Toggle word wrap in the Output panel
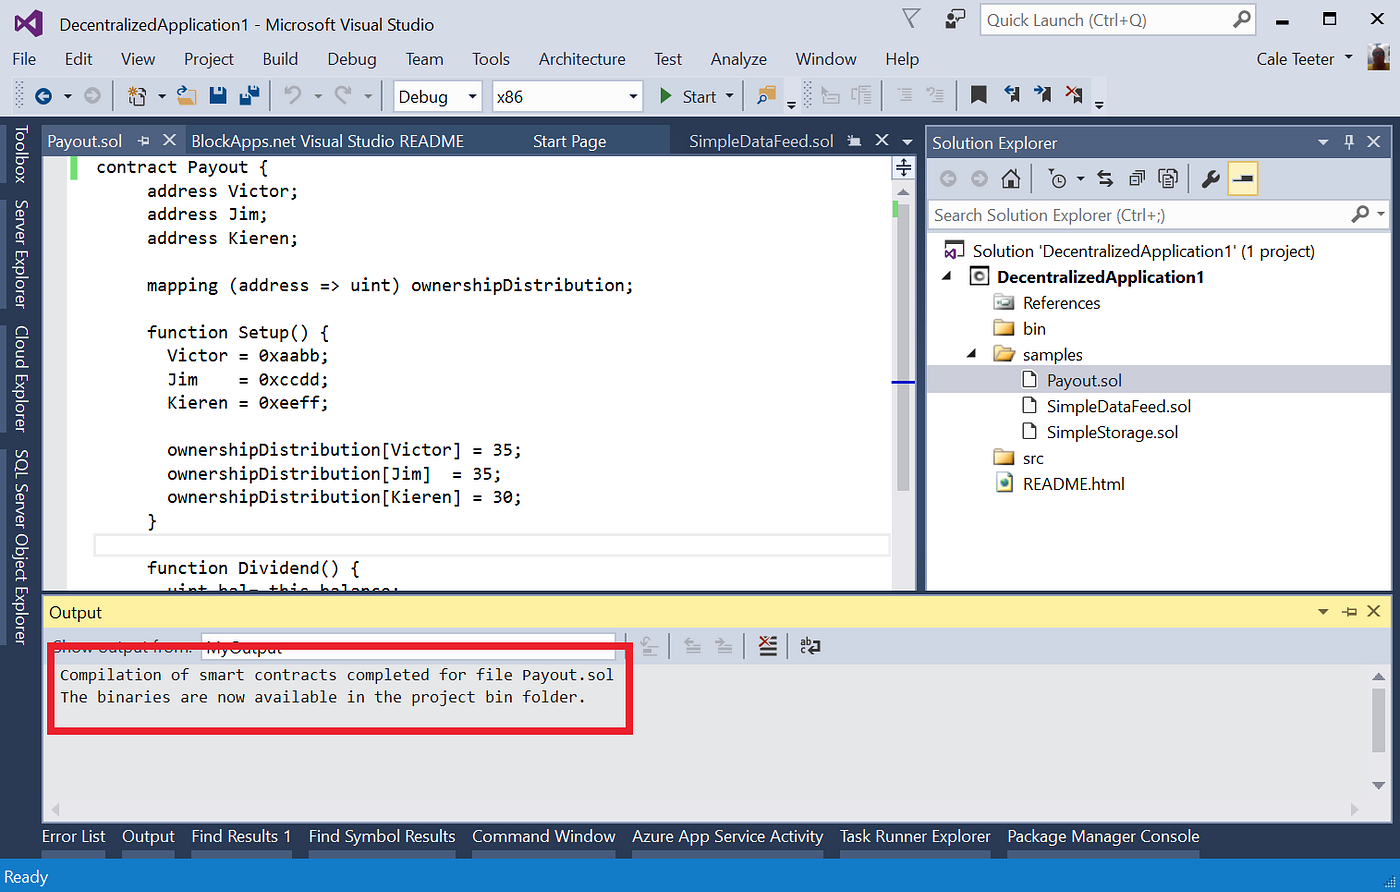This screenshot has height=892, width=1400. point(810,646)
